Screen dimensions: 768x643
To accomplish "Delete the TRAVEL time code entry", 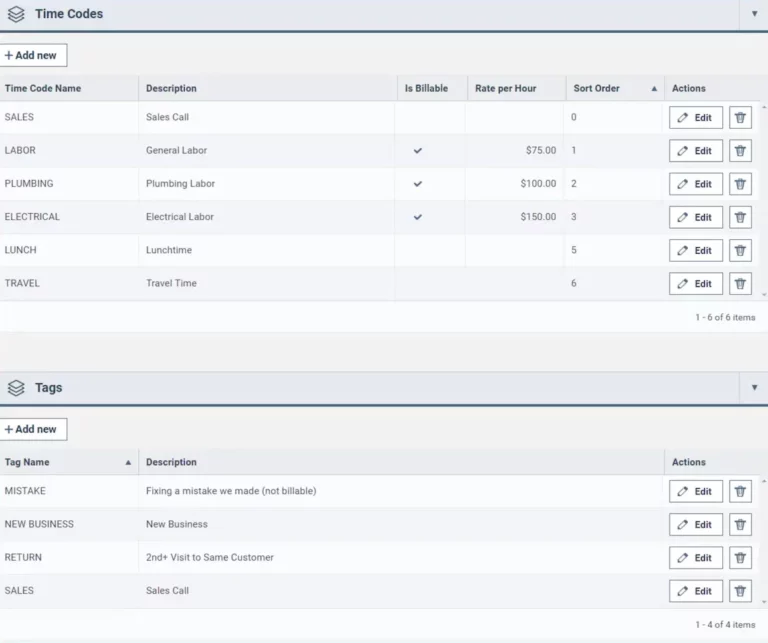I will [x=740, y=284].
